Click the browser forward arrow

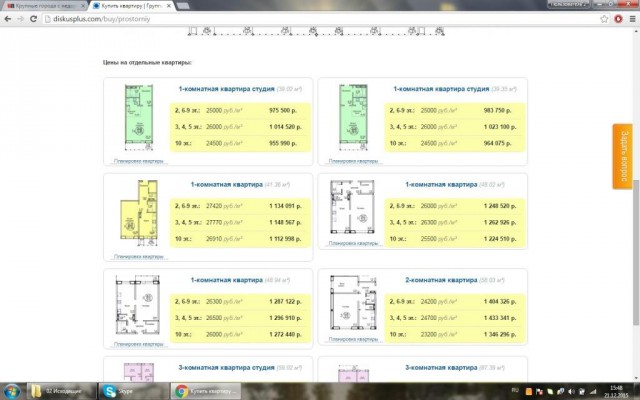20,19
